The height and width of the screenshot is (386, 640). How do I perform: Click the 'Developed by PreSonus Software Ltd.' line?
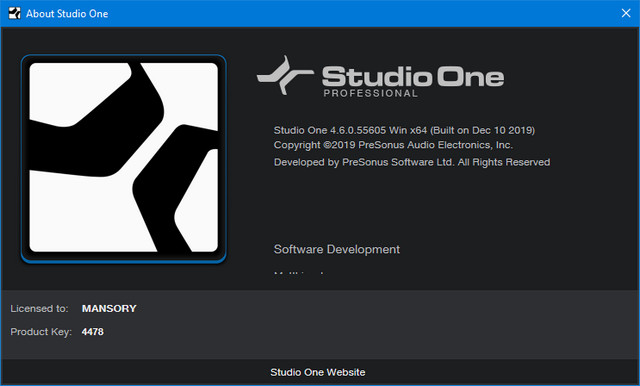point(412,162)
